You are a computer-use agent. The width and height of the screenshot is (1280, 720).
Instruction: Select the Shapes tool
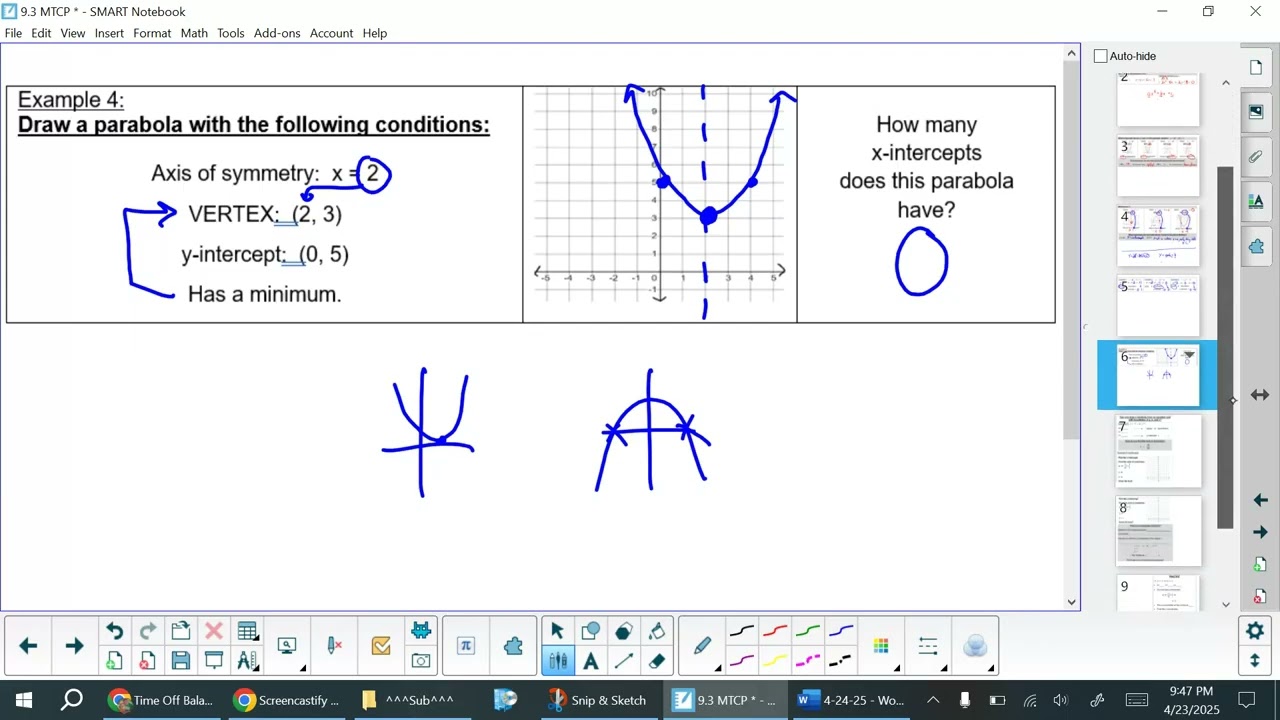[590, 631]
